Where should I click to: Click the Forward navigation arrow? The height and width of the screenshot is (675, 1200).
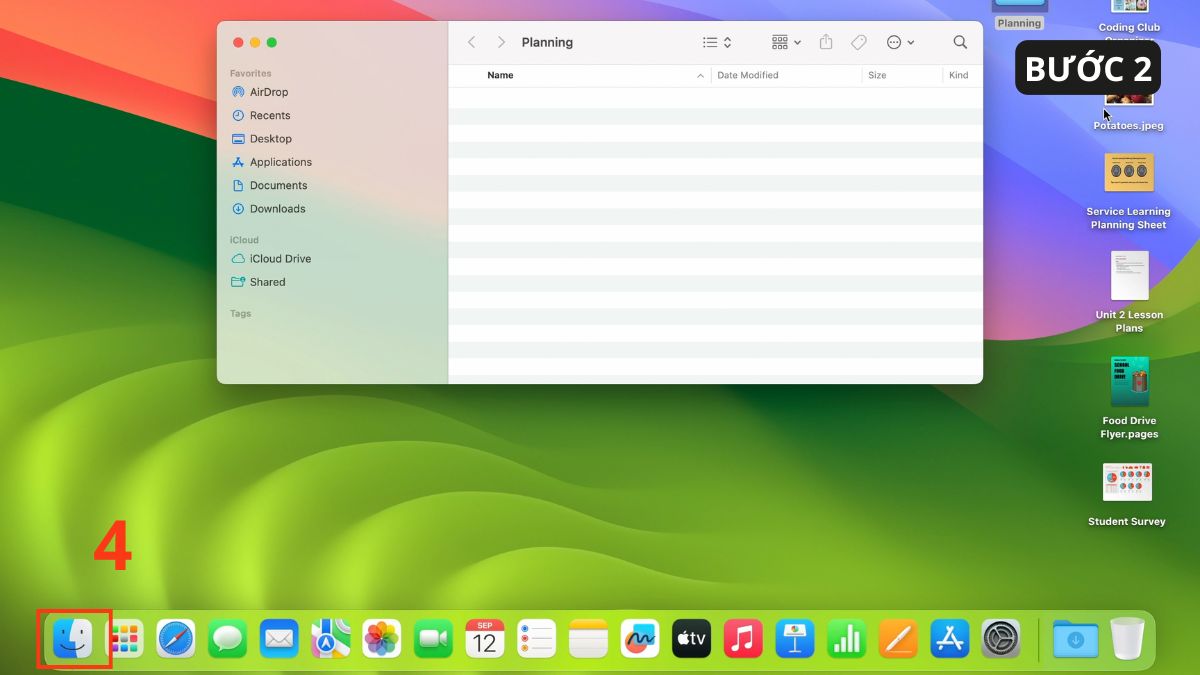pos(501,42)
